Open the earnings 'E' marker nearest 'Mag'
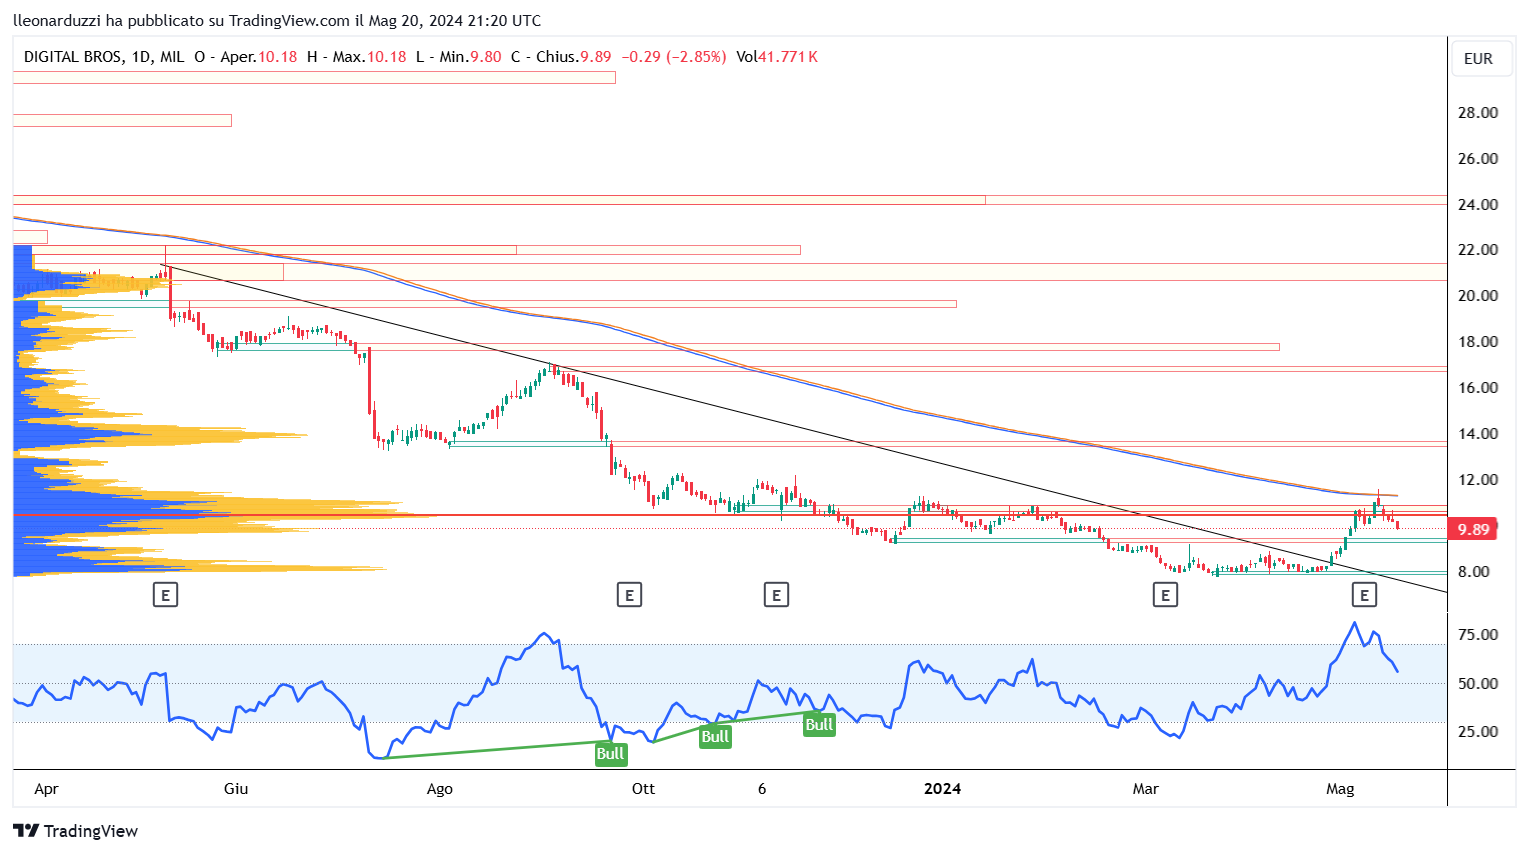Viewport: 1529px width, 854px height. coord(1364,595)
